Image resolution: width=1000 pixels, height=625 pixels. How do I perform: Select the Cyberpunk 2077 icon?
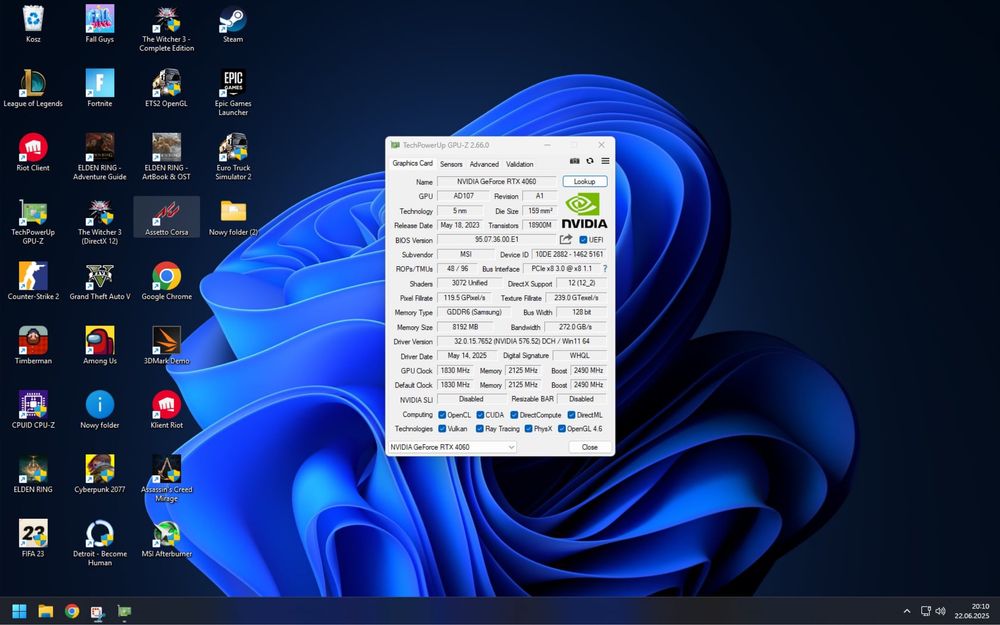tap(99, 474)
